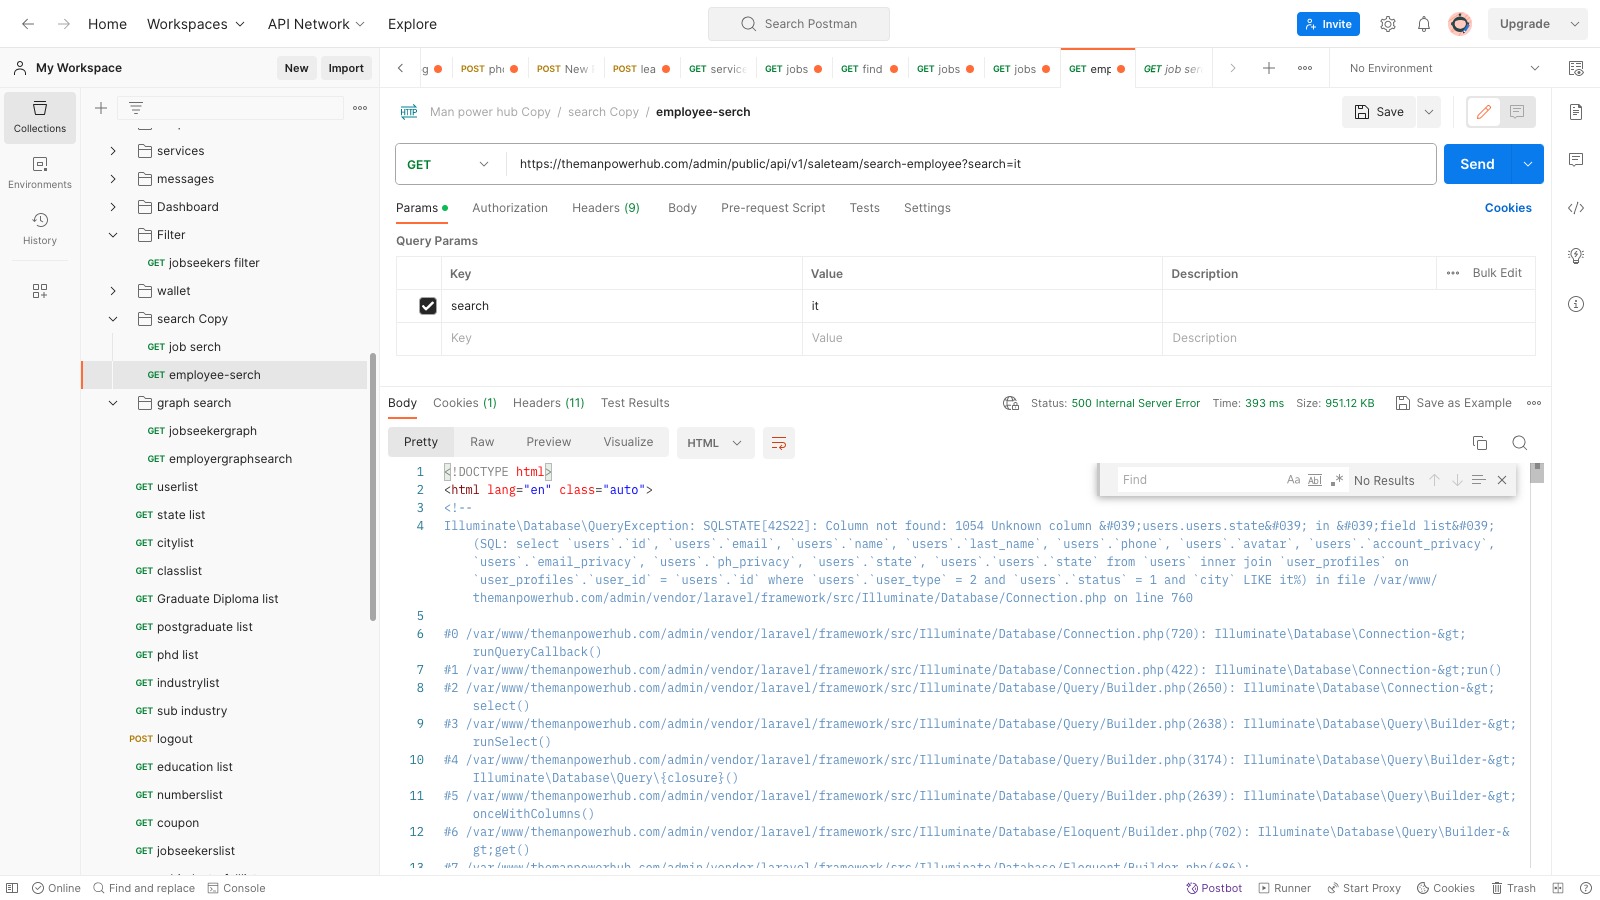Uncheck the search query param checkbox
This screenshot has height=900, width=1600.
coord(428,306)
